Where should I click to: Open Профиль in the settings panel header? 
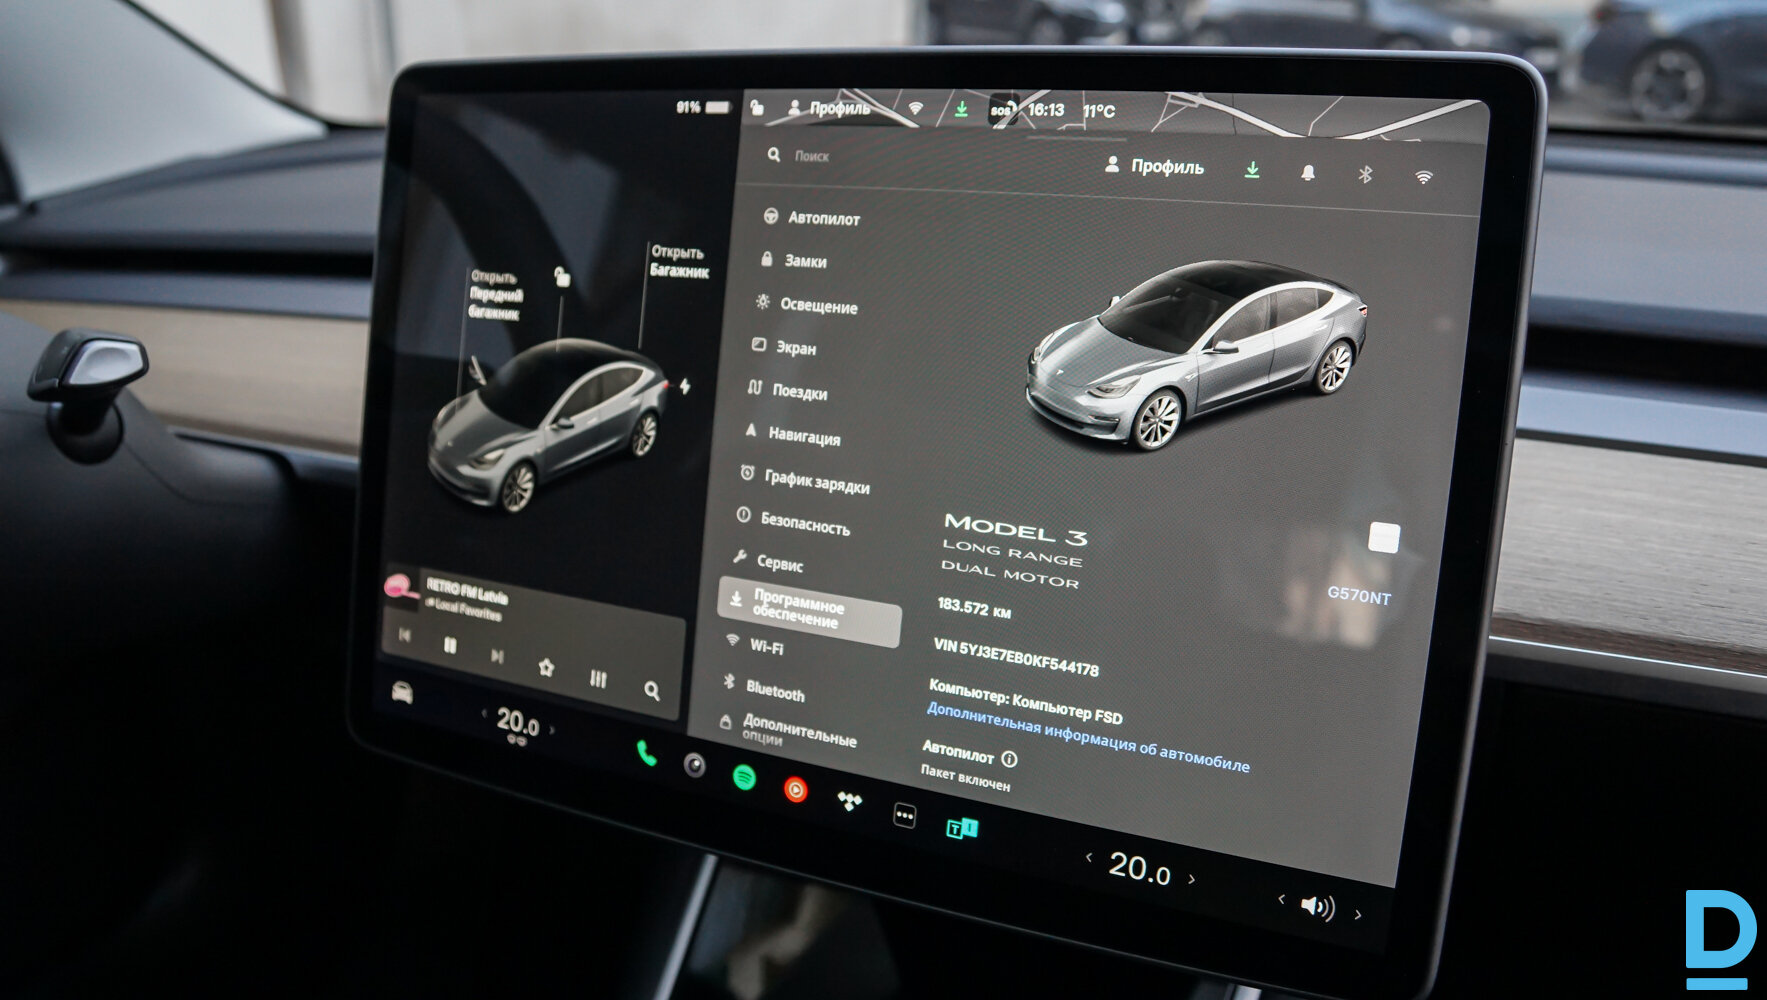(1154, 166)
